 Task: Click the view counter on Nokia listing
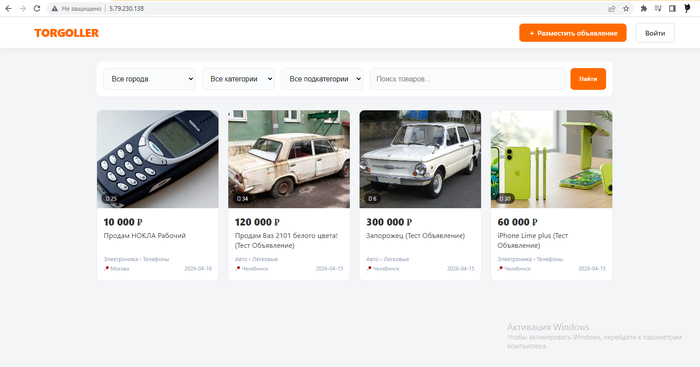coord(111,199)
